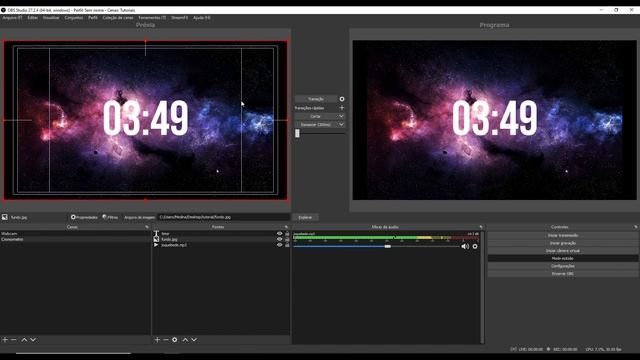Click timer source text-type icon

(x=156, y=233)
